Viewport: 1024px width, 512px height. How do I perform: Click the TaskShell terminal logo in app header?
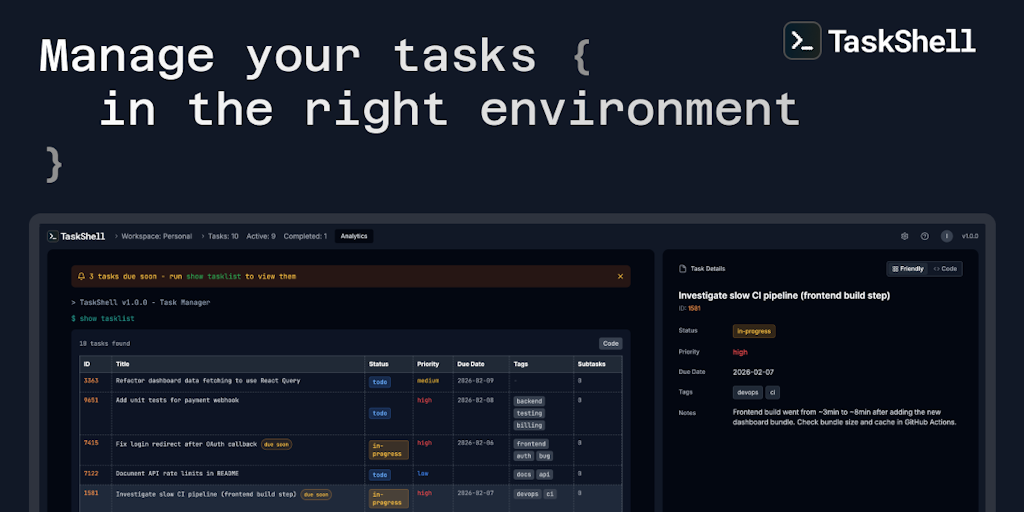point(53,236)
